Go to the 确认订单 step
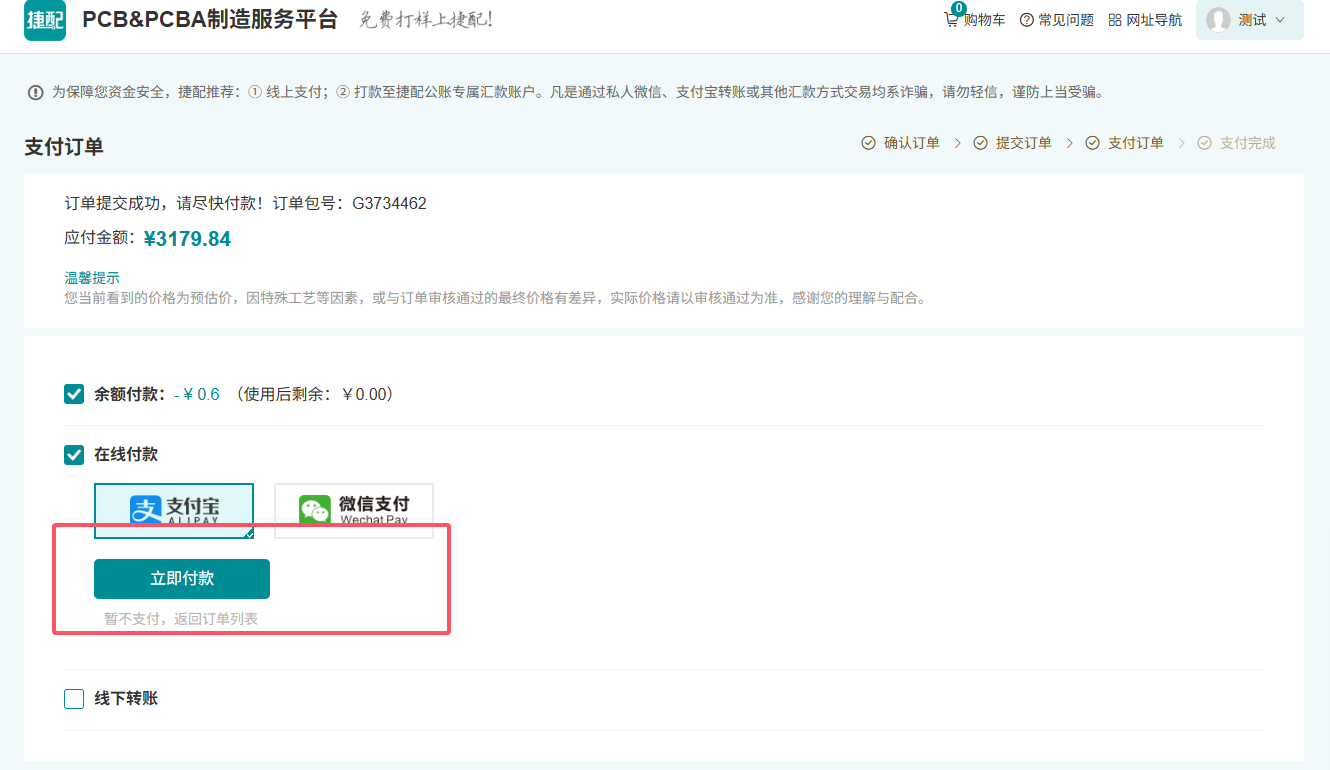Screen dimensions: 1330x770 coord(911,143)
